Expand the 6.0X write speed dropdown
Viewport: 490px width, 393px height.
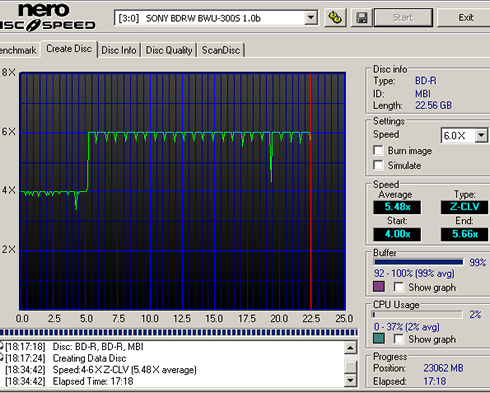pos(481,135)
